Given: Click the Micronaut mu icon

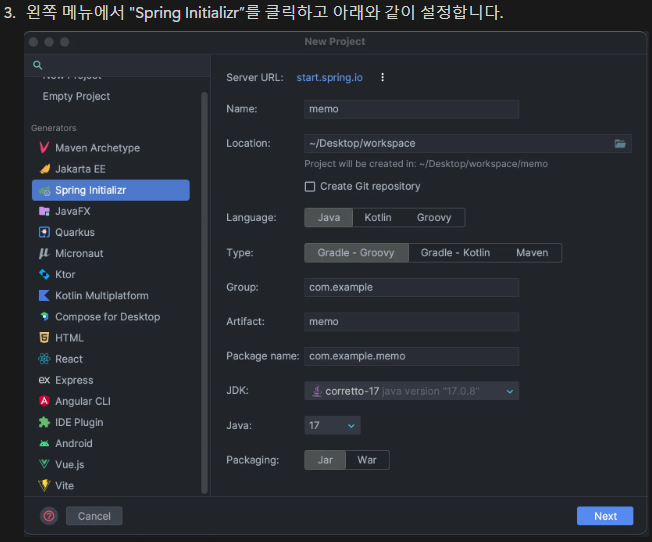Looking at the screenshot, I should point(44,253).
